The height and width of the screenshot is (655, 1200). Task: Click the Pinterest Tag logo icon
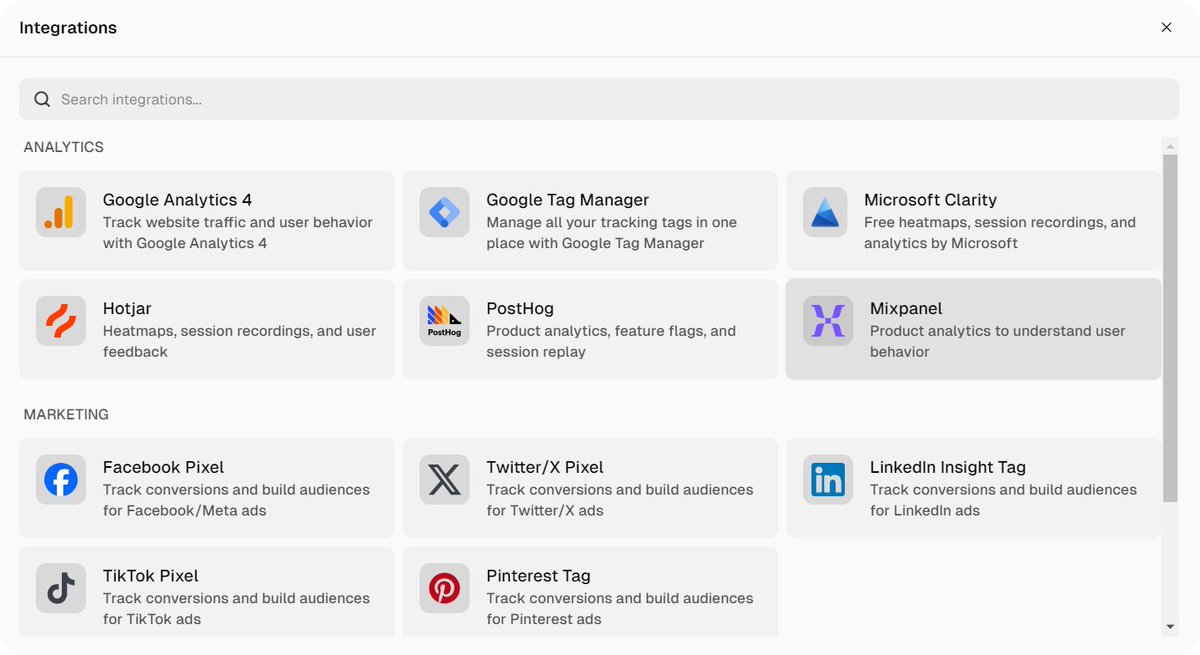click(x=444, y=588)
